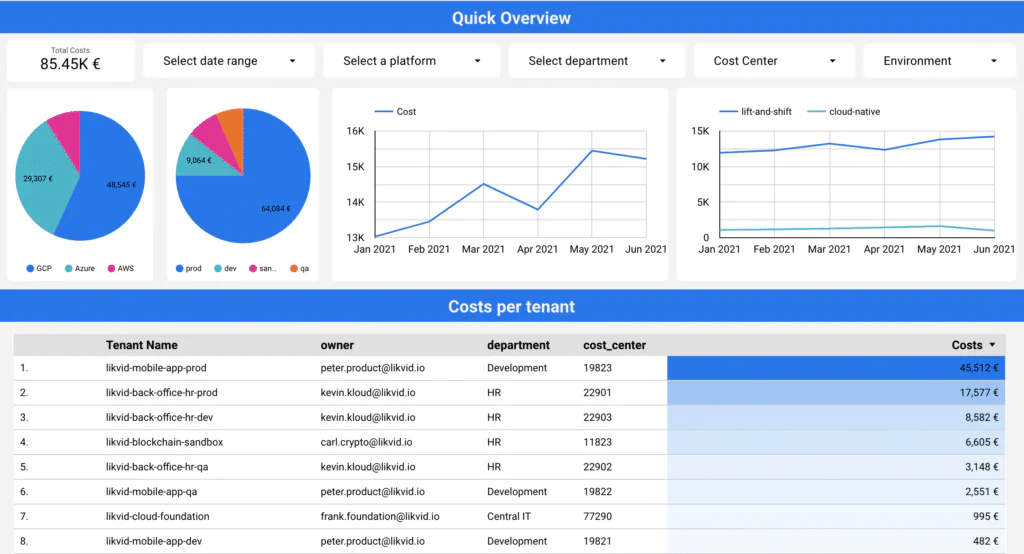Click the department column header

519,345
